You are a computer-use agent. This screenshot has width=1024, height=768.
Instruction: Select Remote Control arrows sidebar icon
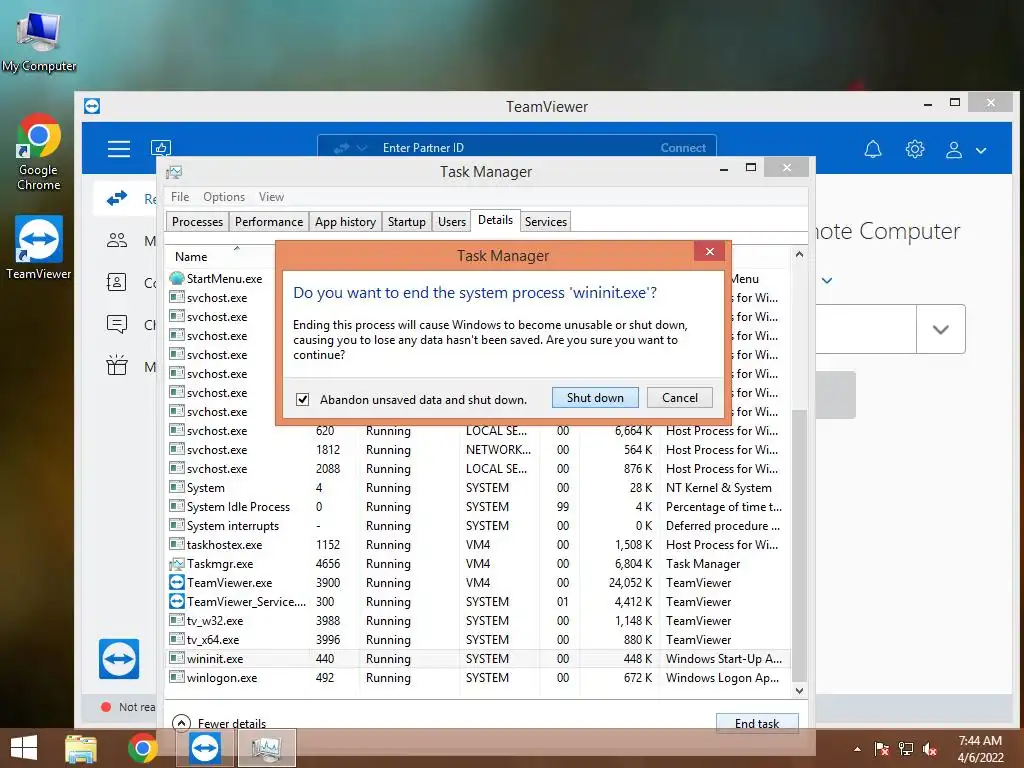coord(117,198)
